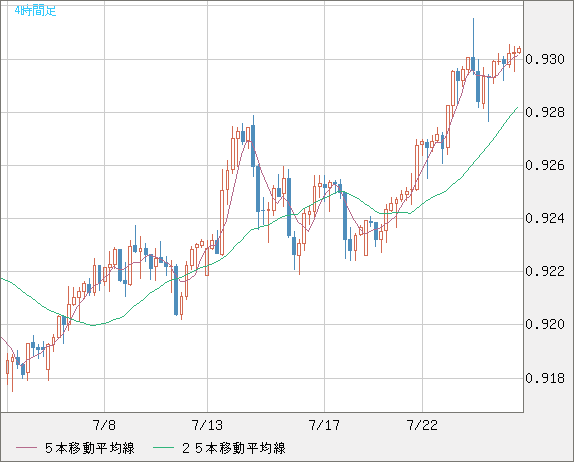Click the 4時間足 timeframe label
This screenshot has height=462, width=574.
coord(36,11)
